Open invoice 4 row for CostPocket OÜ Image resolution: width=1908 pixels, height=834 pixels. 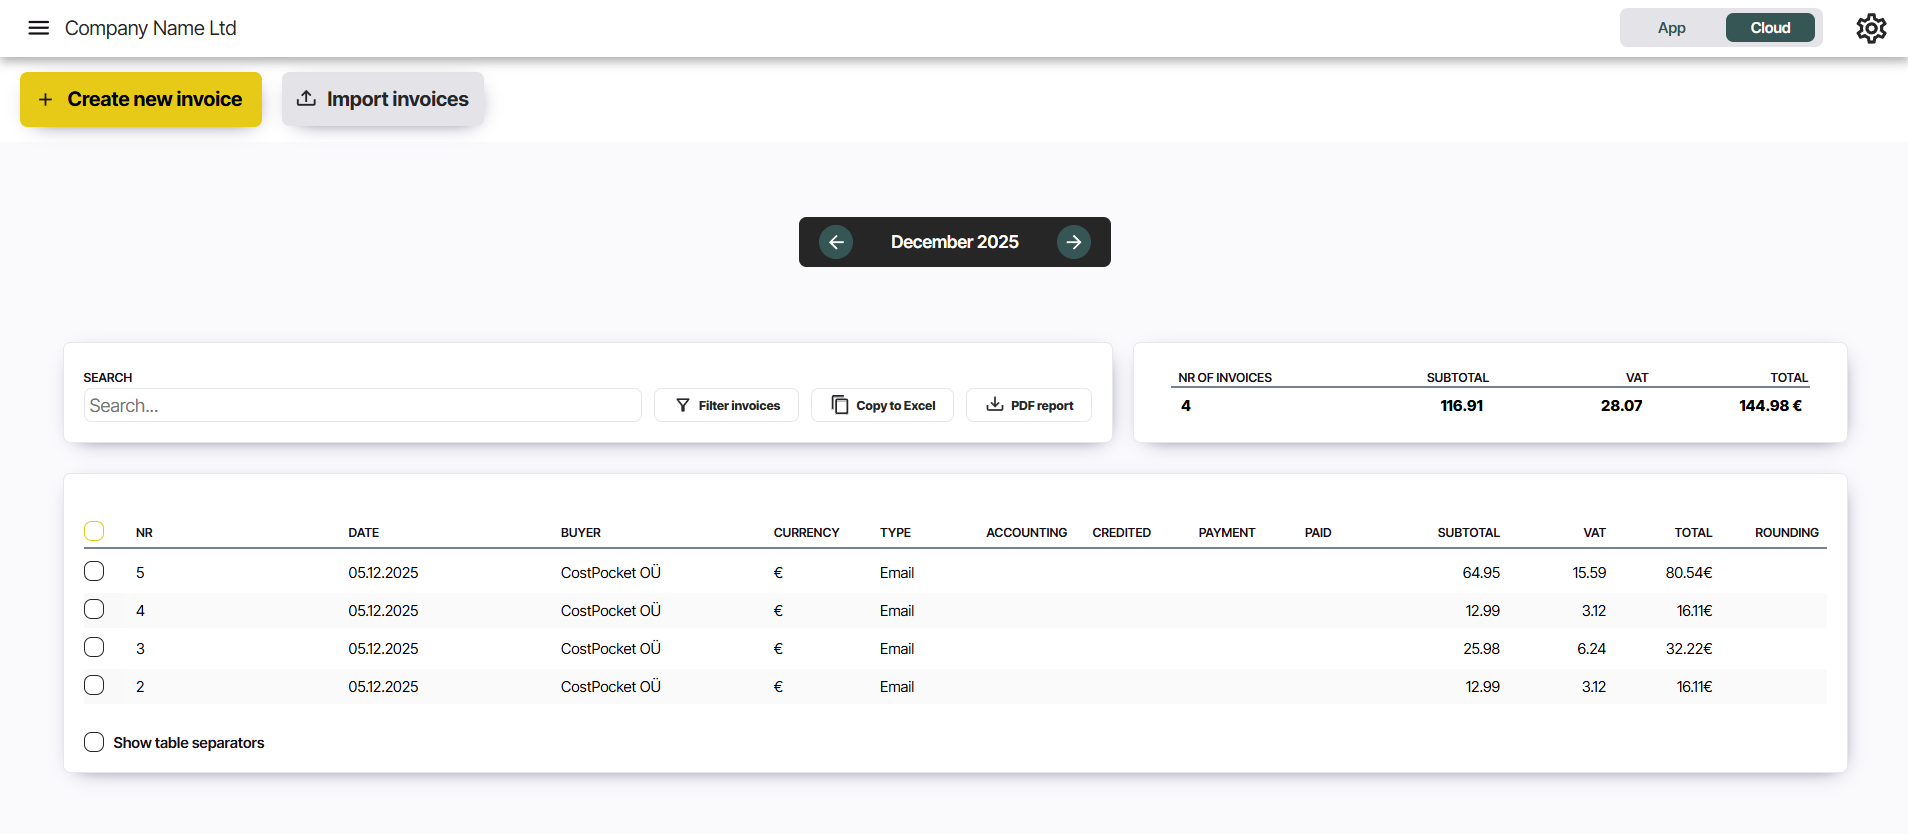point(610,611)
